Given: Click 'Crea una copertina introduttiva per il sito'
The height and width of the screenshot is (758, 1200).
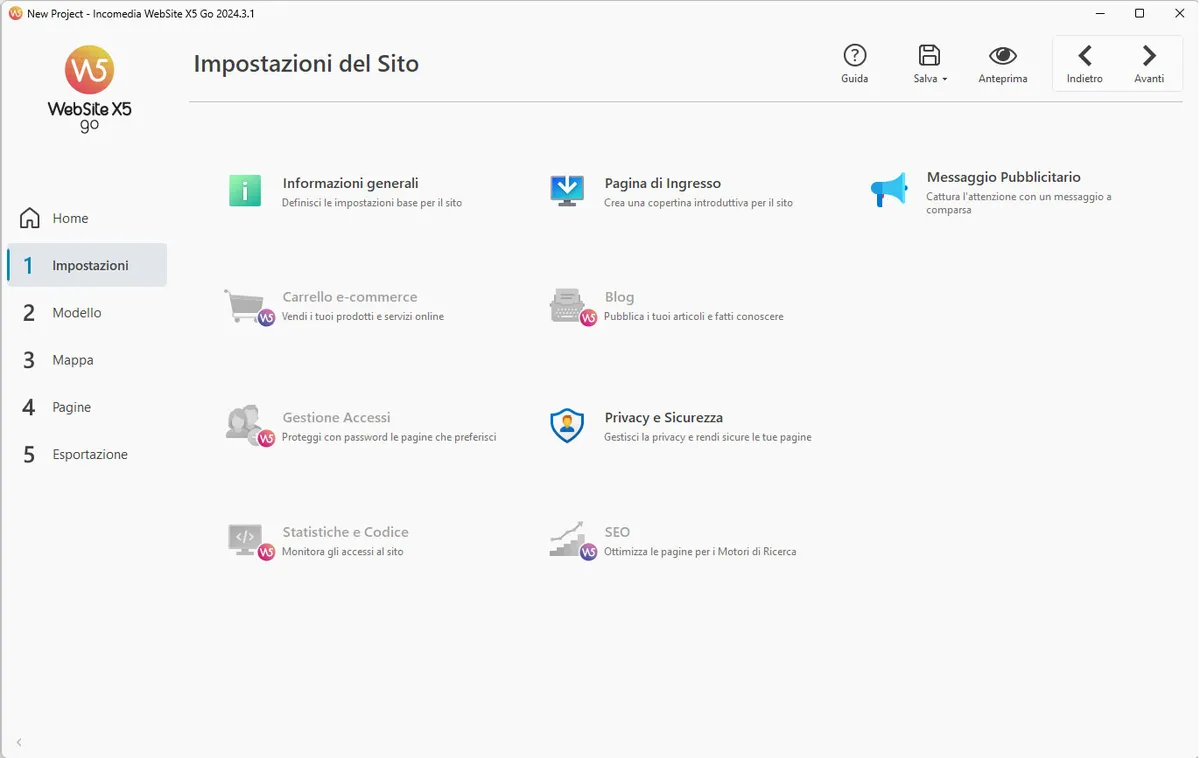Looking at the screenshot, I should click(698, 203).
